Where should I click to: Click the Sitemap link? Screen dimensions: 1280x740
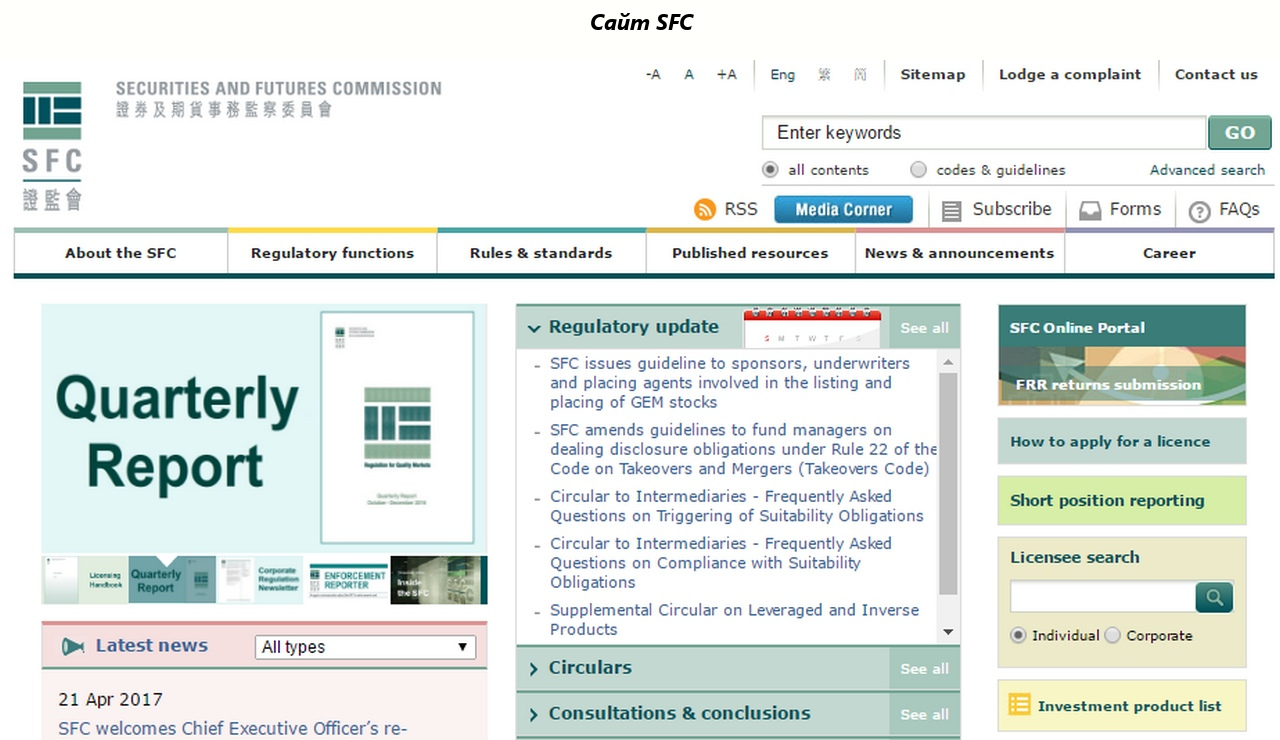coord(932,75)
